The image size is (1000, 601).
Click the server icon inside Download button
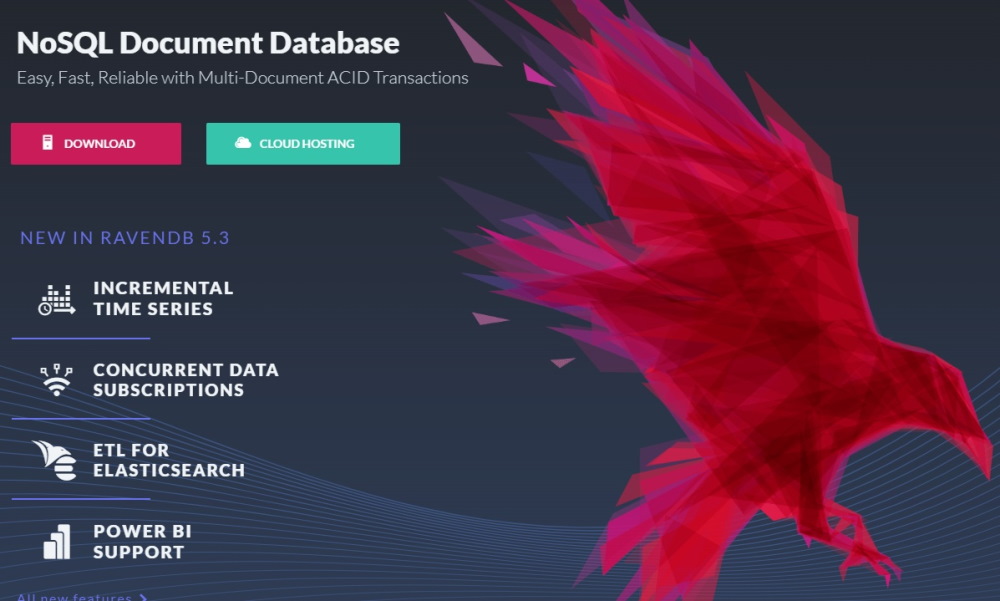coord(47,142)
